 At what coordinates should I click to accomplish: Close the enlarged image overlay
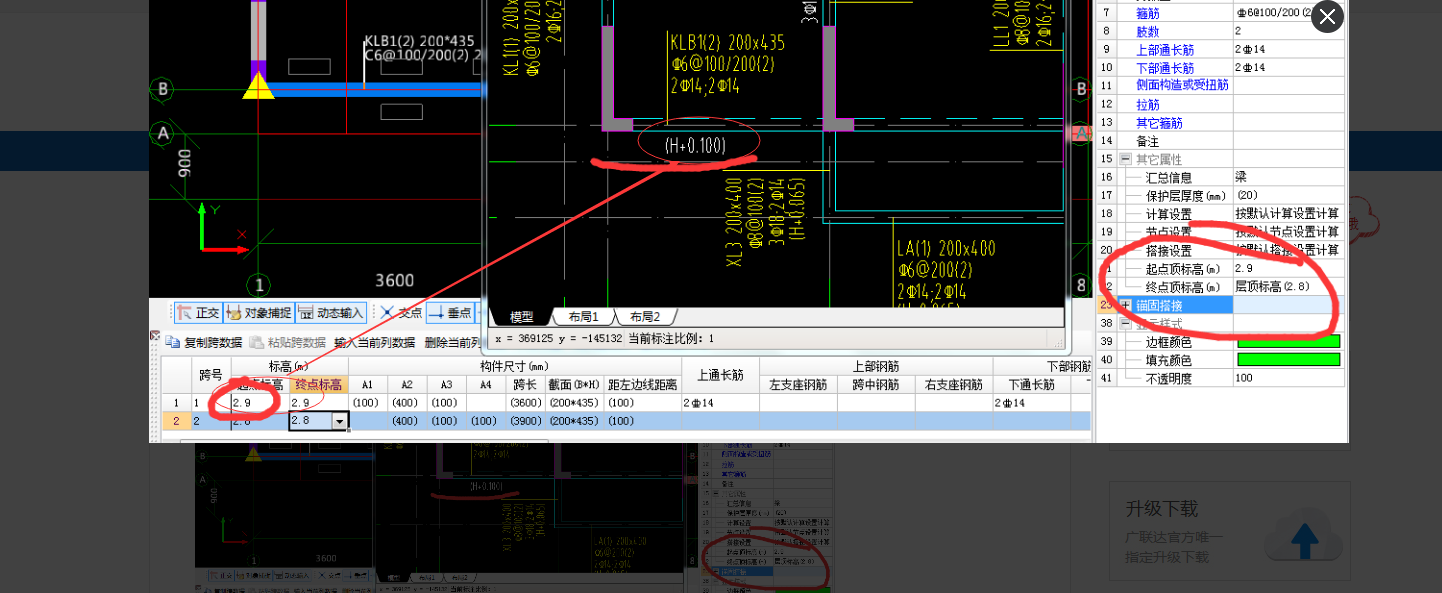1327,16
